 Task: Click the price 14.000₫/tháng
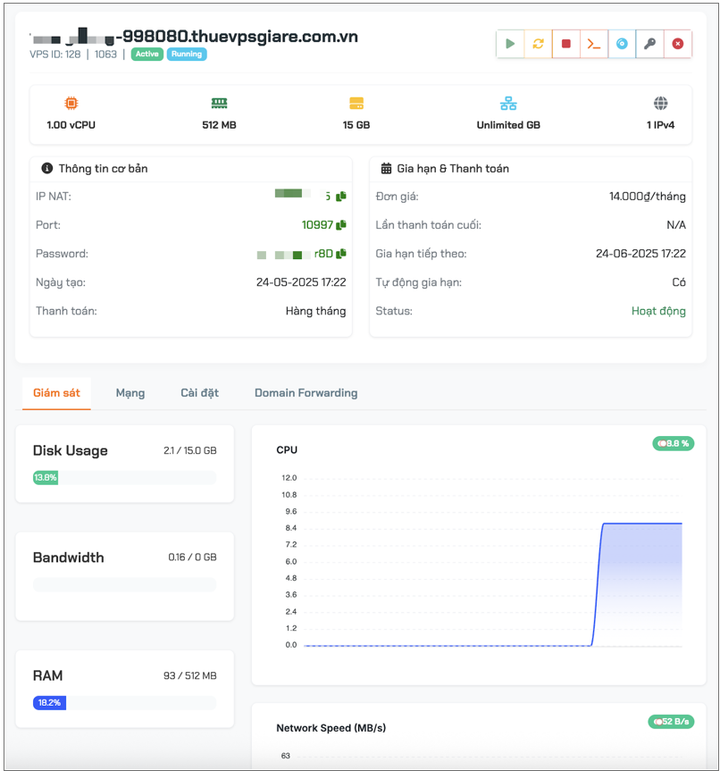pyautogui.click(x=647, y=196)
